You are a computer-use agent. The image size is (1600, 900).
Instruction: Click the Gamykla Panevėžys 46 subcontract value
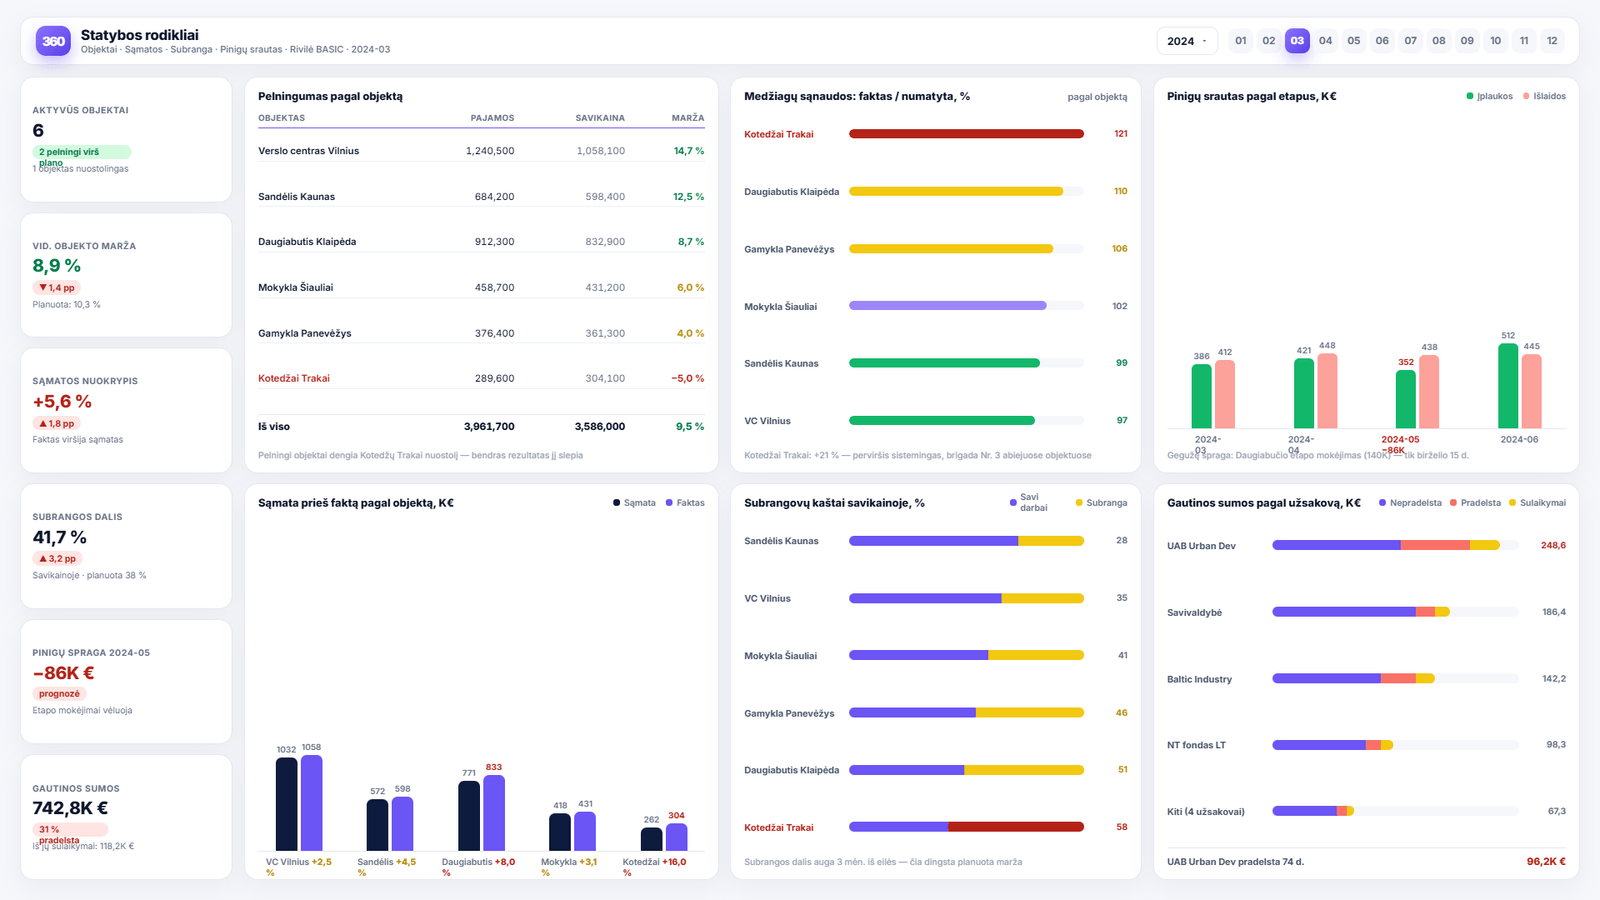point(1122,713)
